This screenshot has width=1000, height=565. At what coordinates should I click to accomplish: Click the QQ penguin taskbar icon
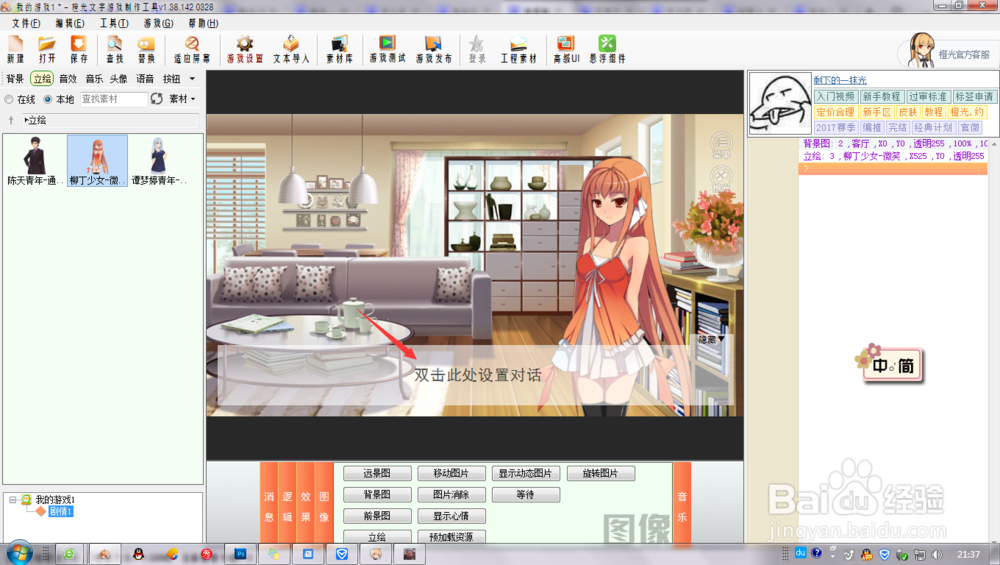click(x=138, y=554)
